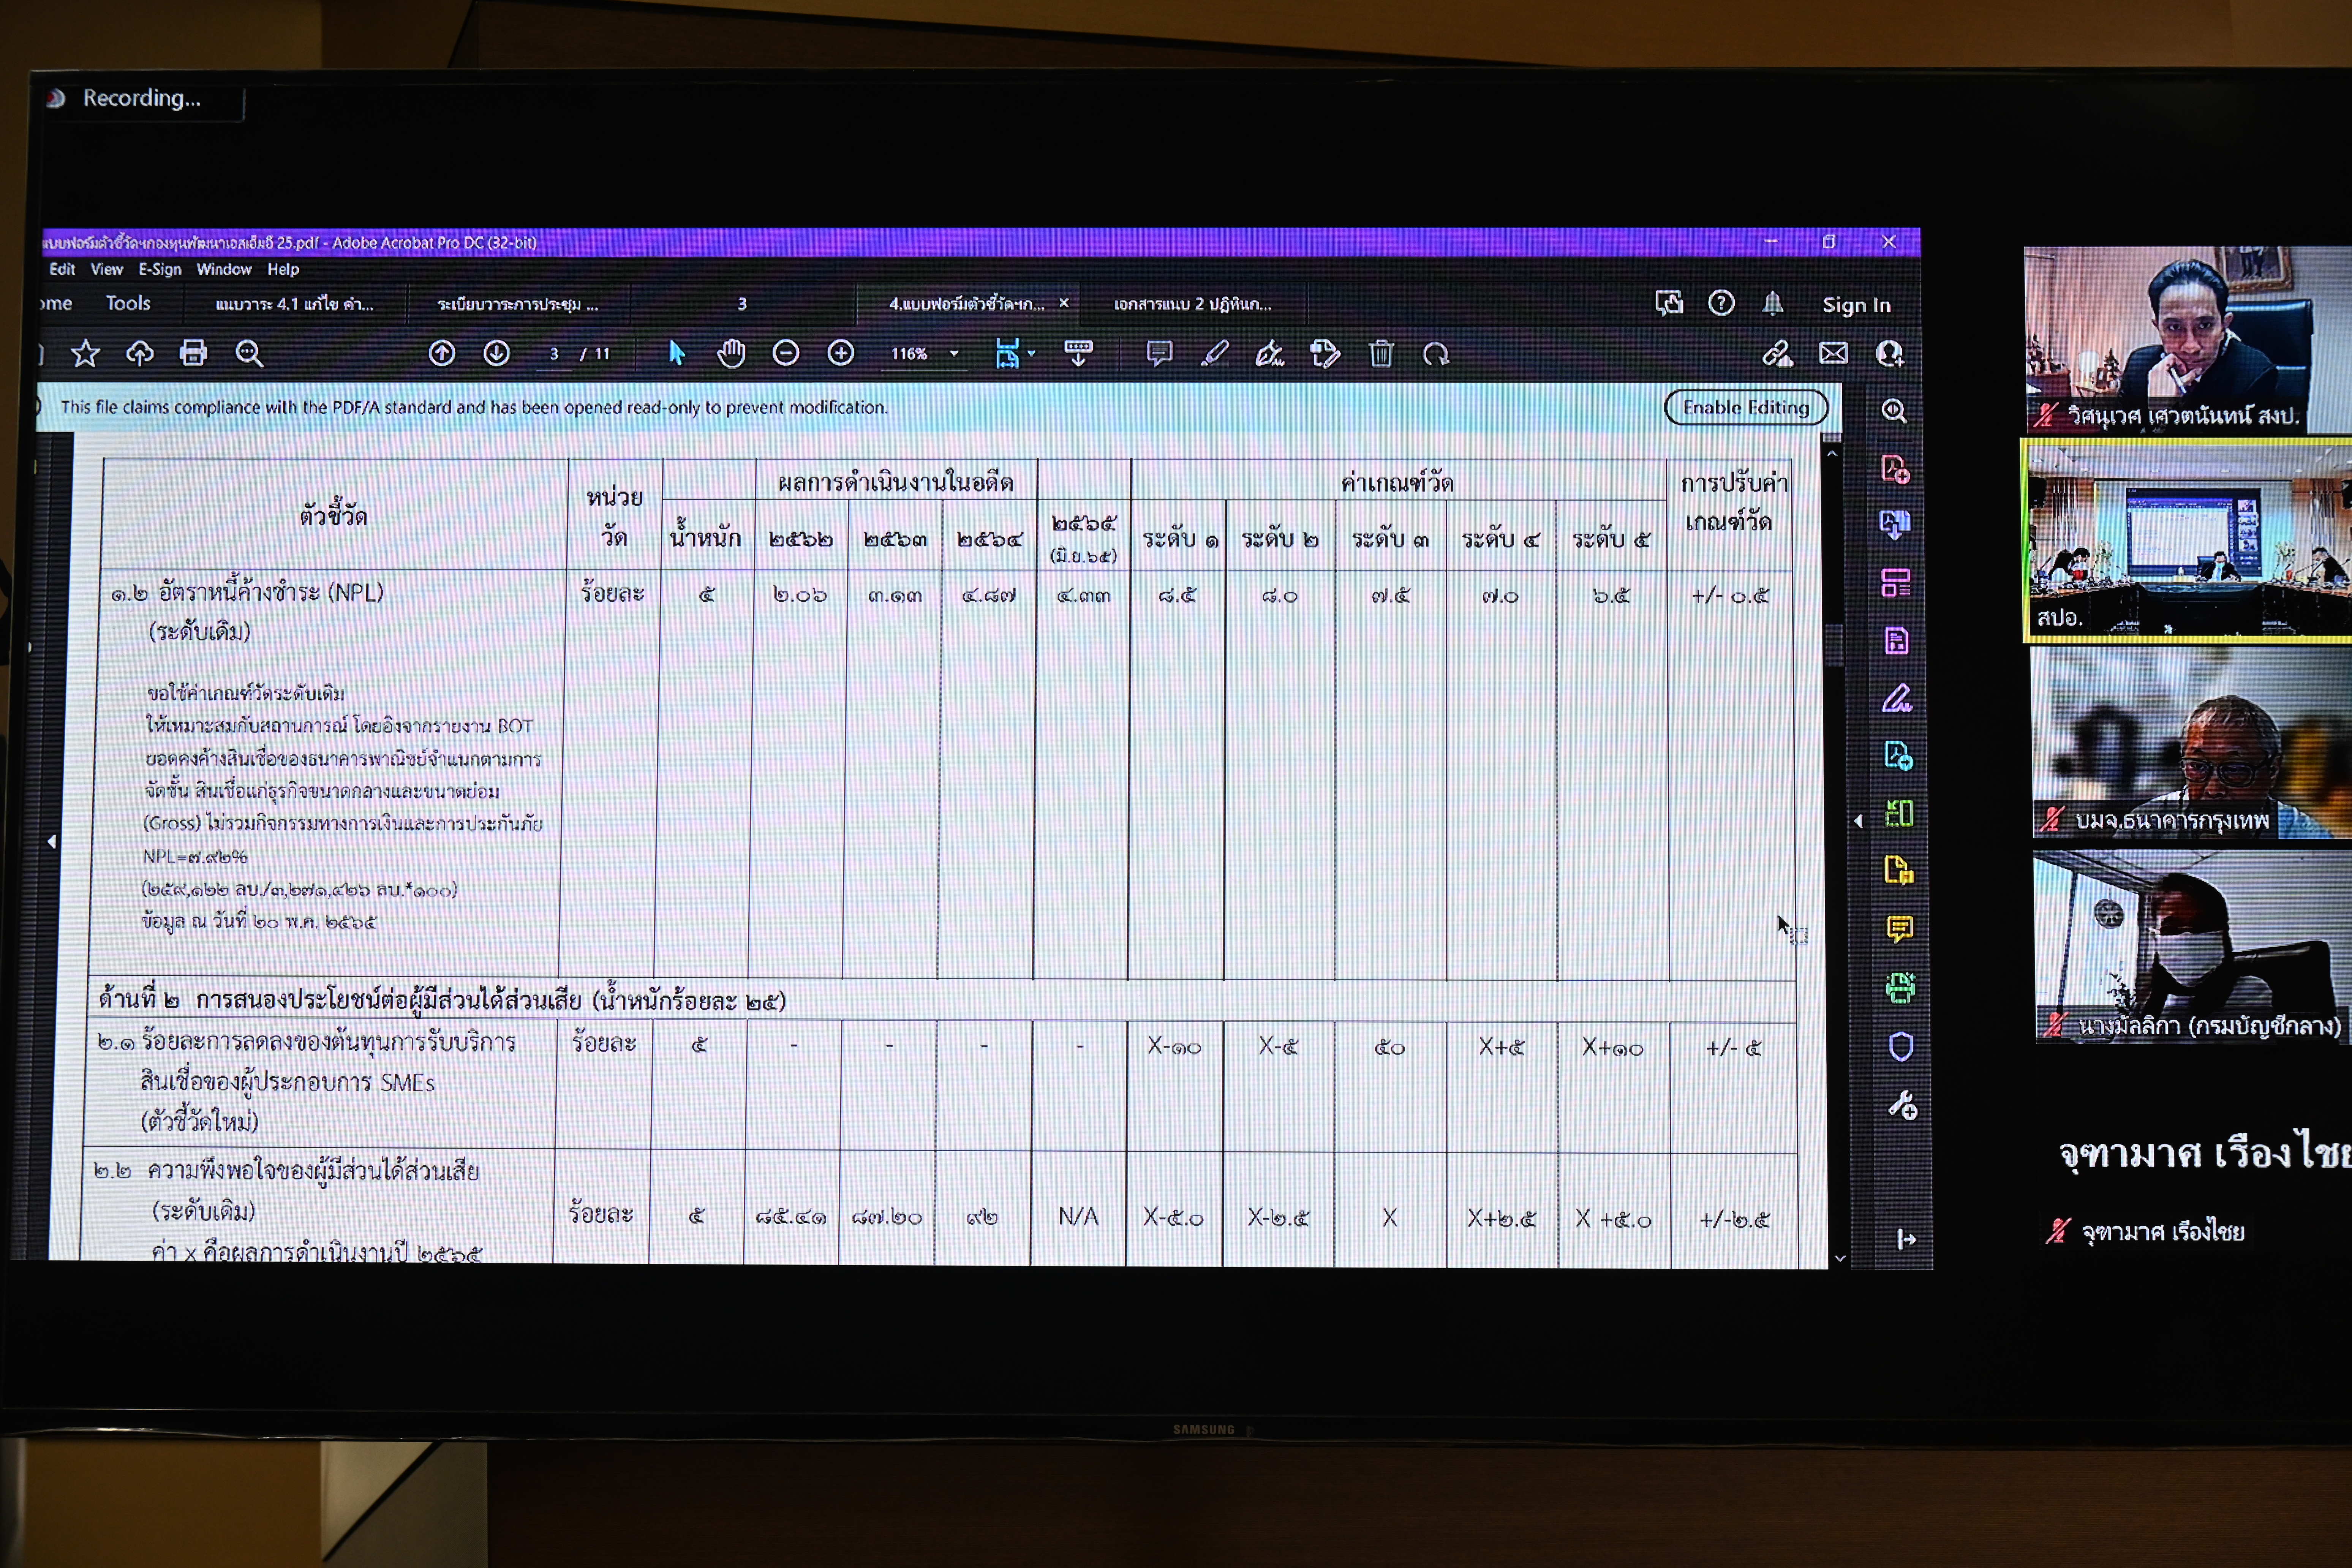Image resolution: width=2352 pixels, height=1568 pixels.
Task: Select the บมจ.ธนาคารกรุงเทพ participant video
Action: click(x=2191, y=743)
